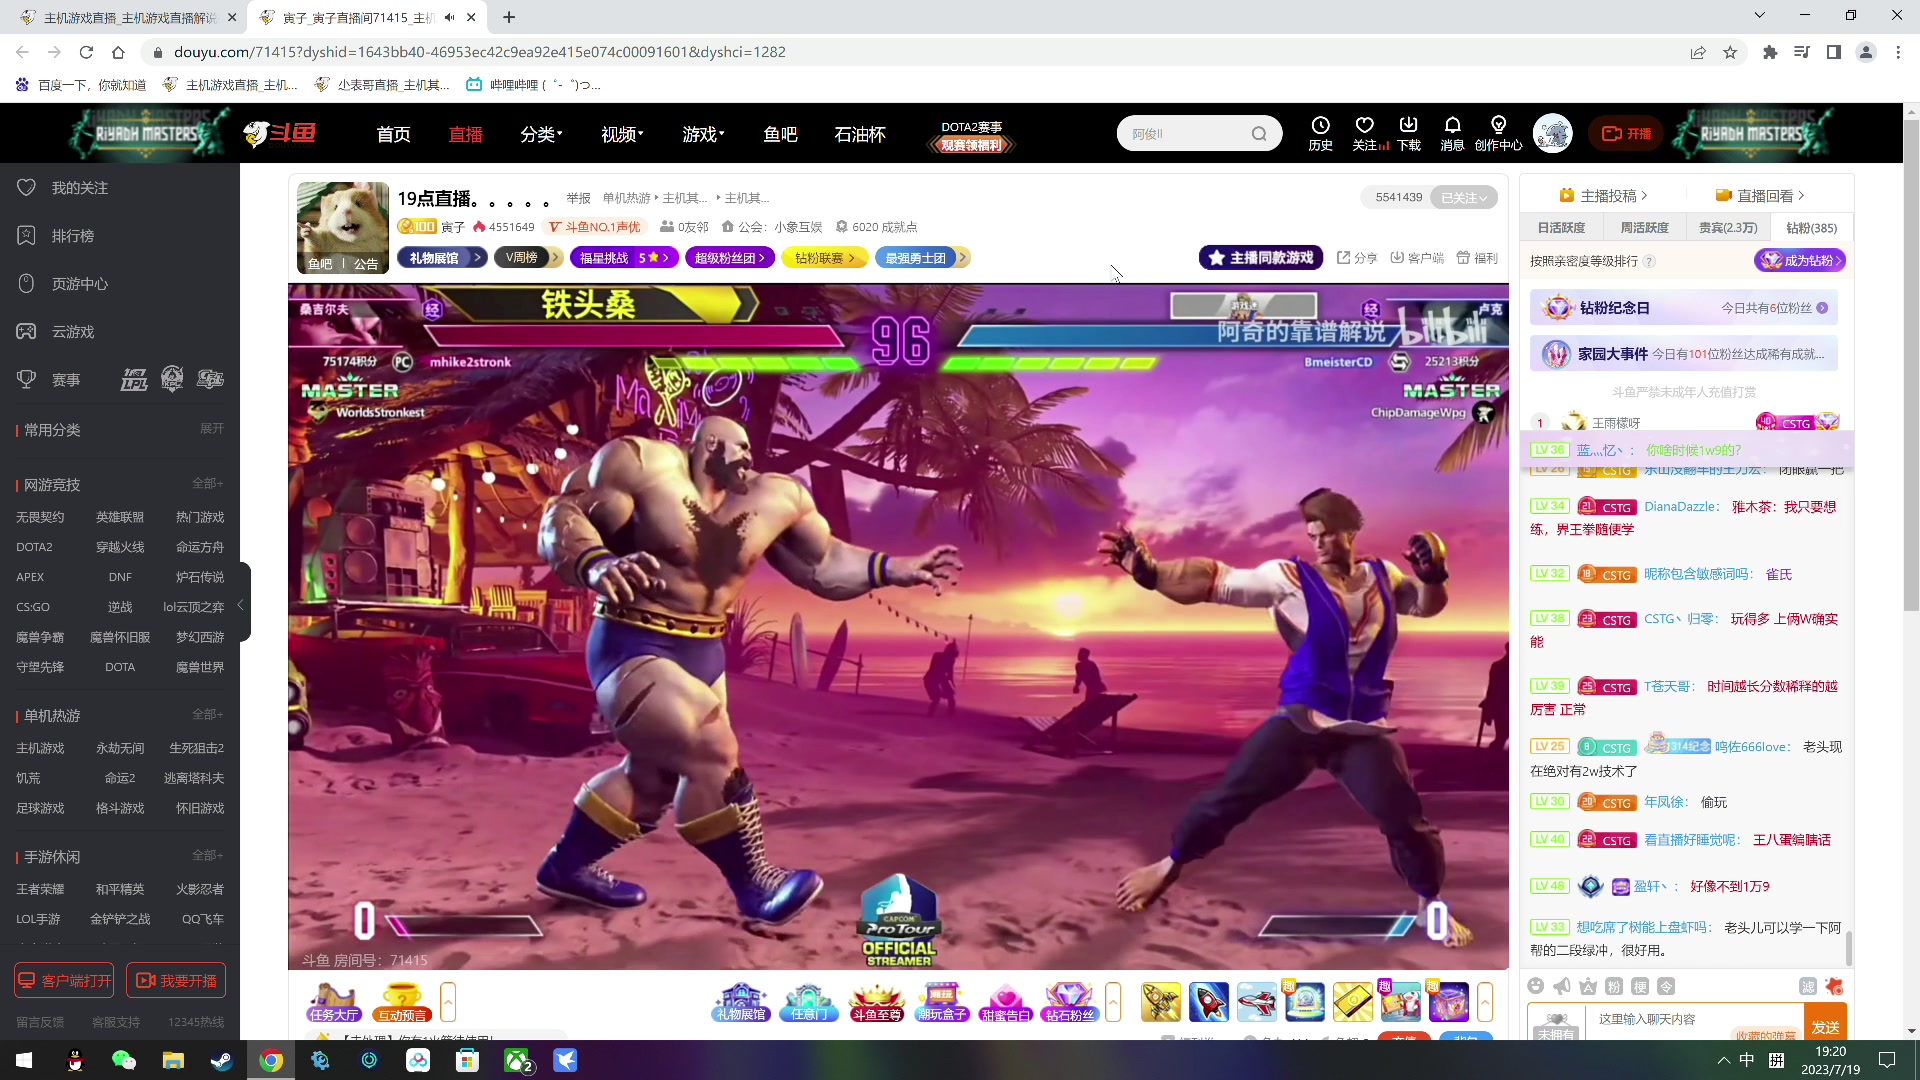Screen dimensions: 1920x1080
Task: Open Steam from the taskbar
Action: coord(221,1060)
